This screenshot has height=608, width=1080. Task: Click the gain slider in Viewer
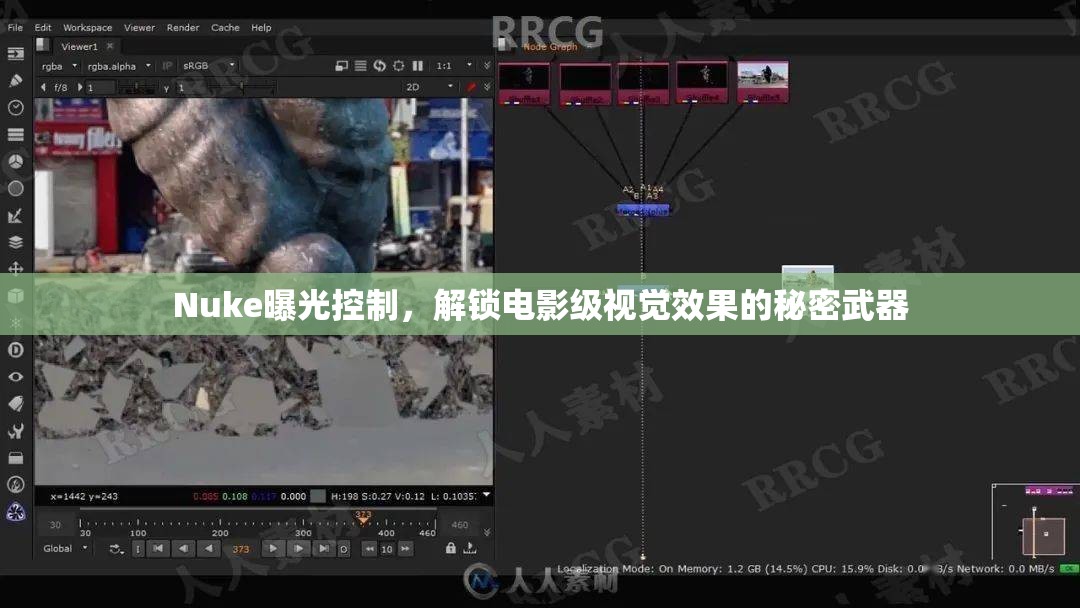point(136,87)
